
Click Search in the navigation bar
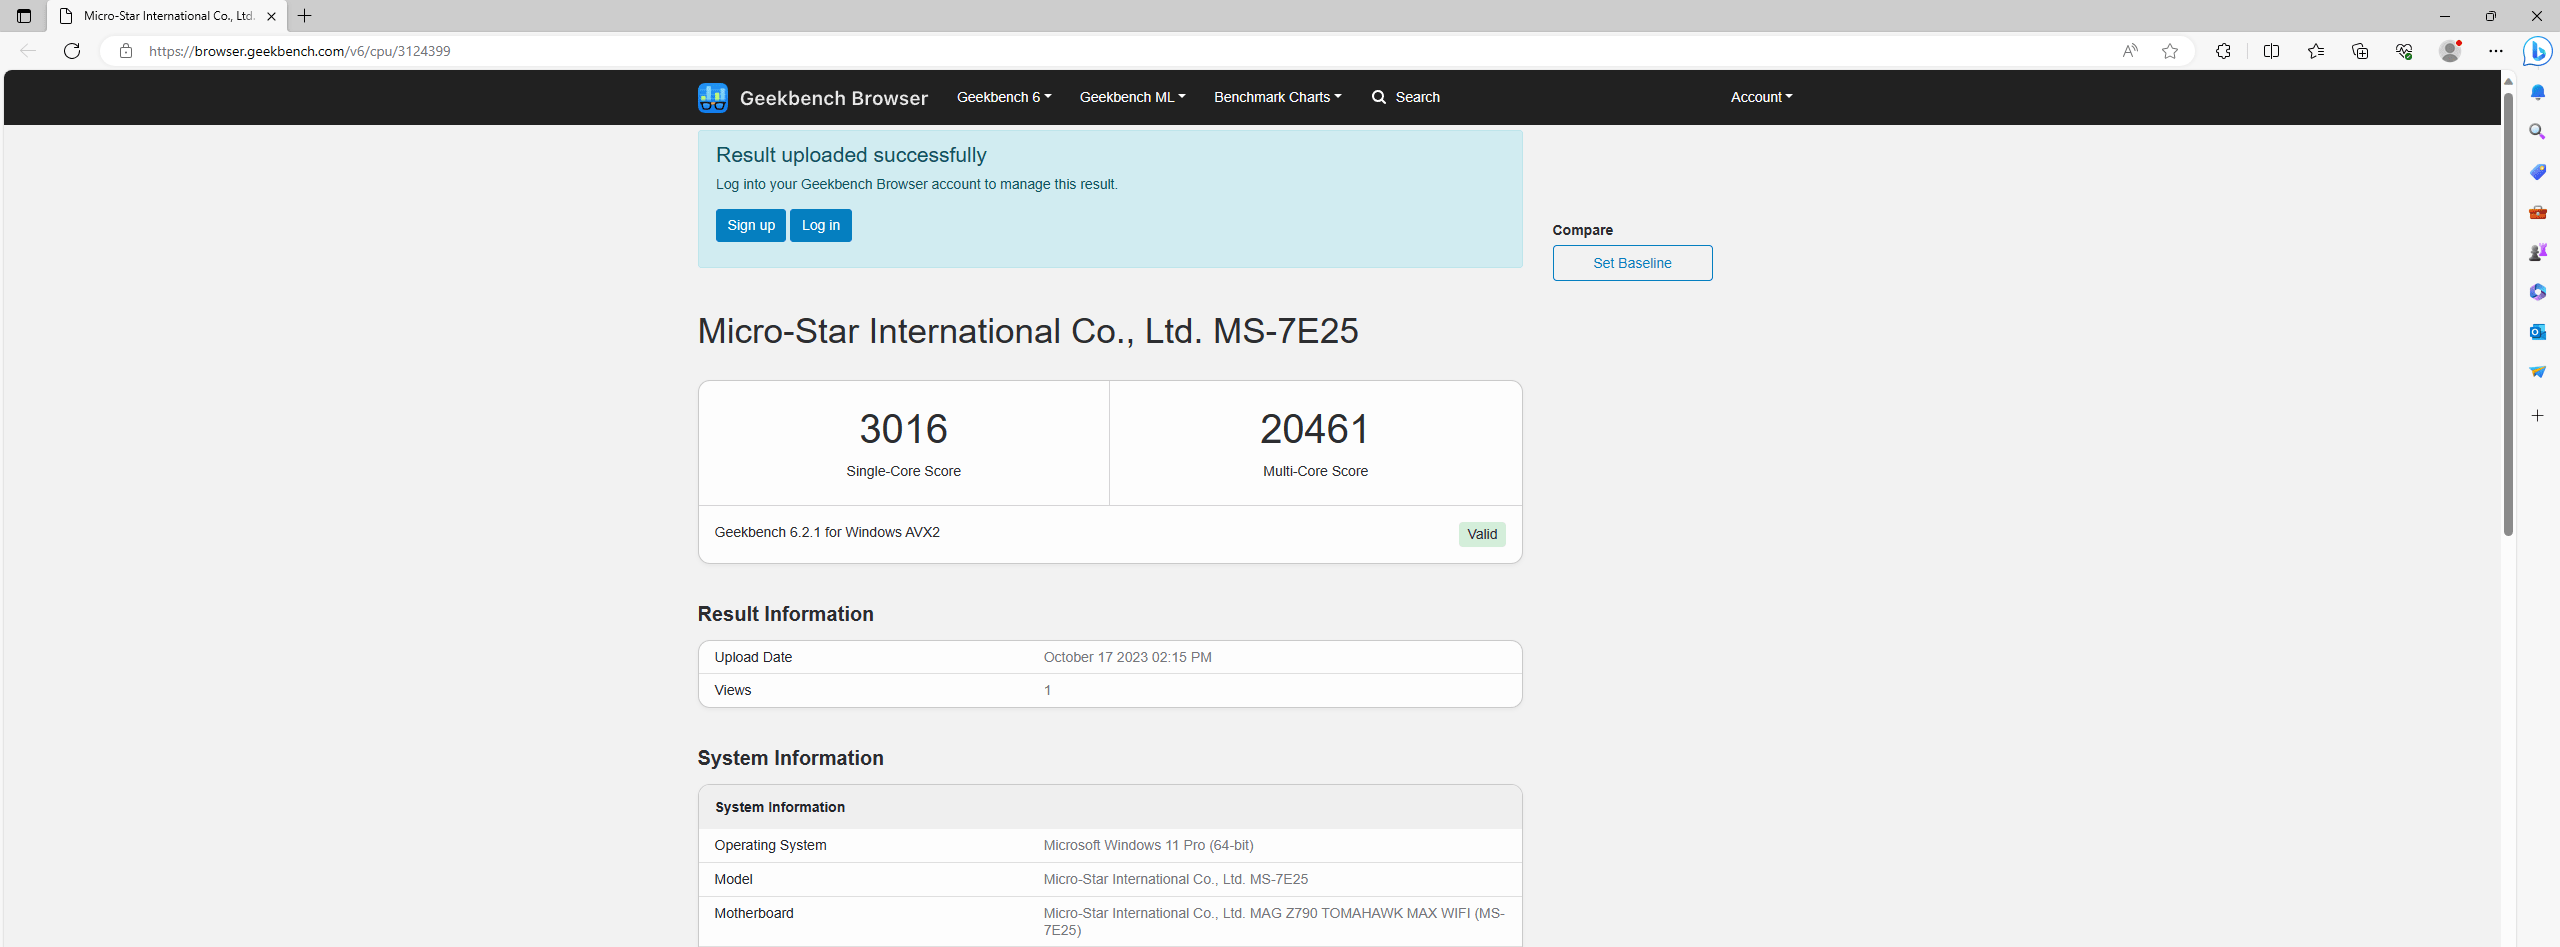pos(1406,97)
